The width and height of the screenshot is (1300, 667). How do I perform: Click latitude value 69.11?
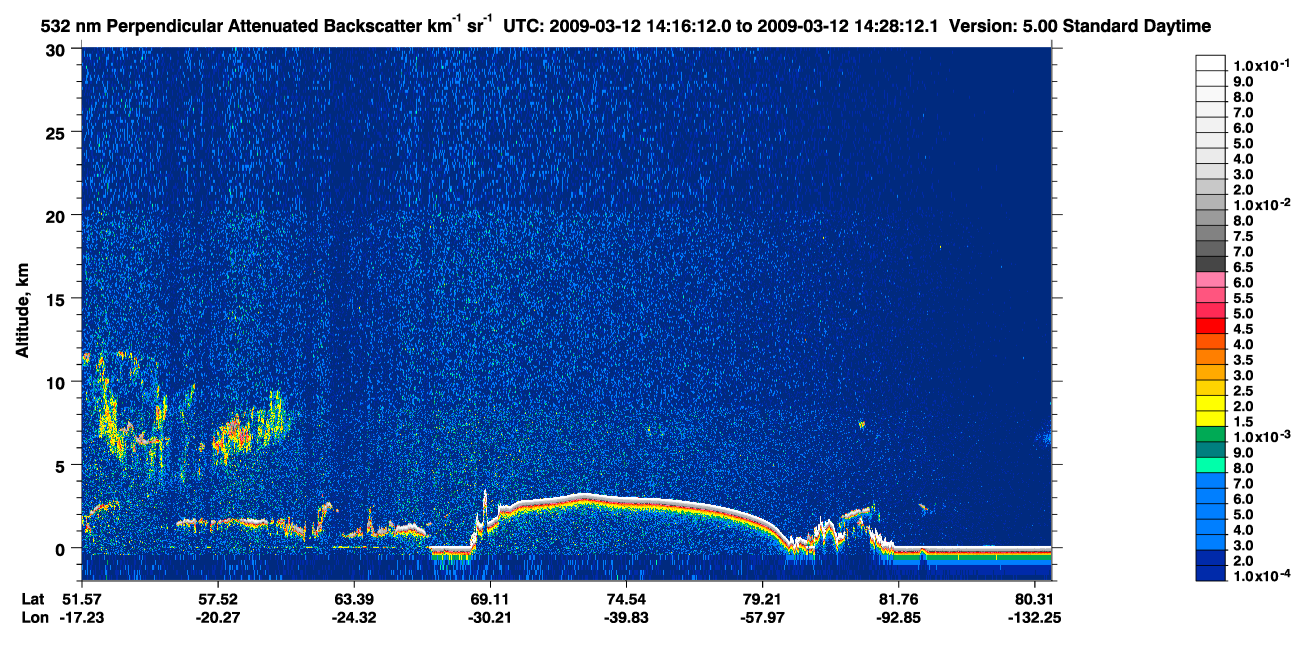coord(489,598)
